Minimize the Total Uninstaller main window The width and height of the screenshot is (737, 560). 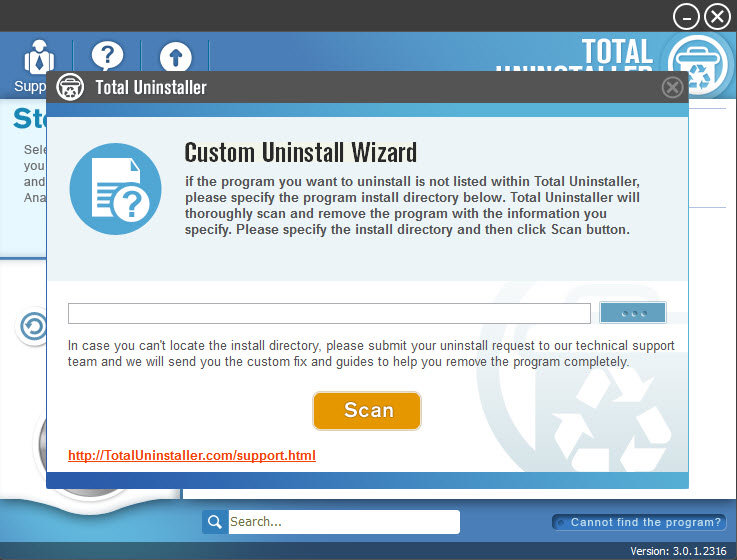(x=686, y=17)
